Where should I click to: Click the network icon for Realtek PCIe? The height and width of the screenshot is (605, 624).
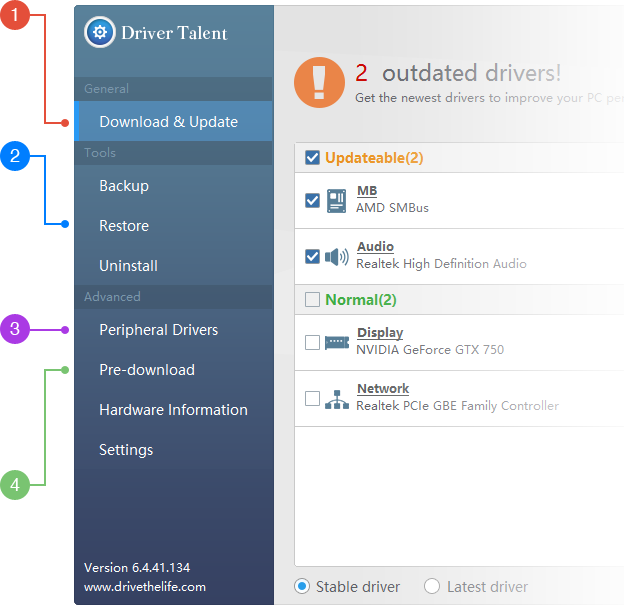(337, 399)
